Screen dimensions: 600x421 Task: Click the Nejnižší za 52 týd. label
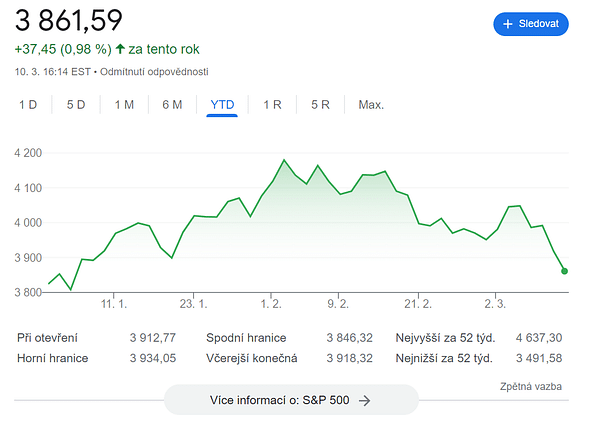click(x=444, y=358)
